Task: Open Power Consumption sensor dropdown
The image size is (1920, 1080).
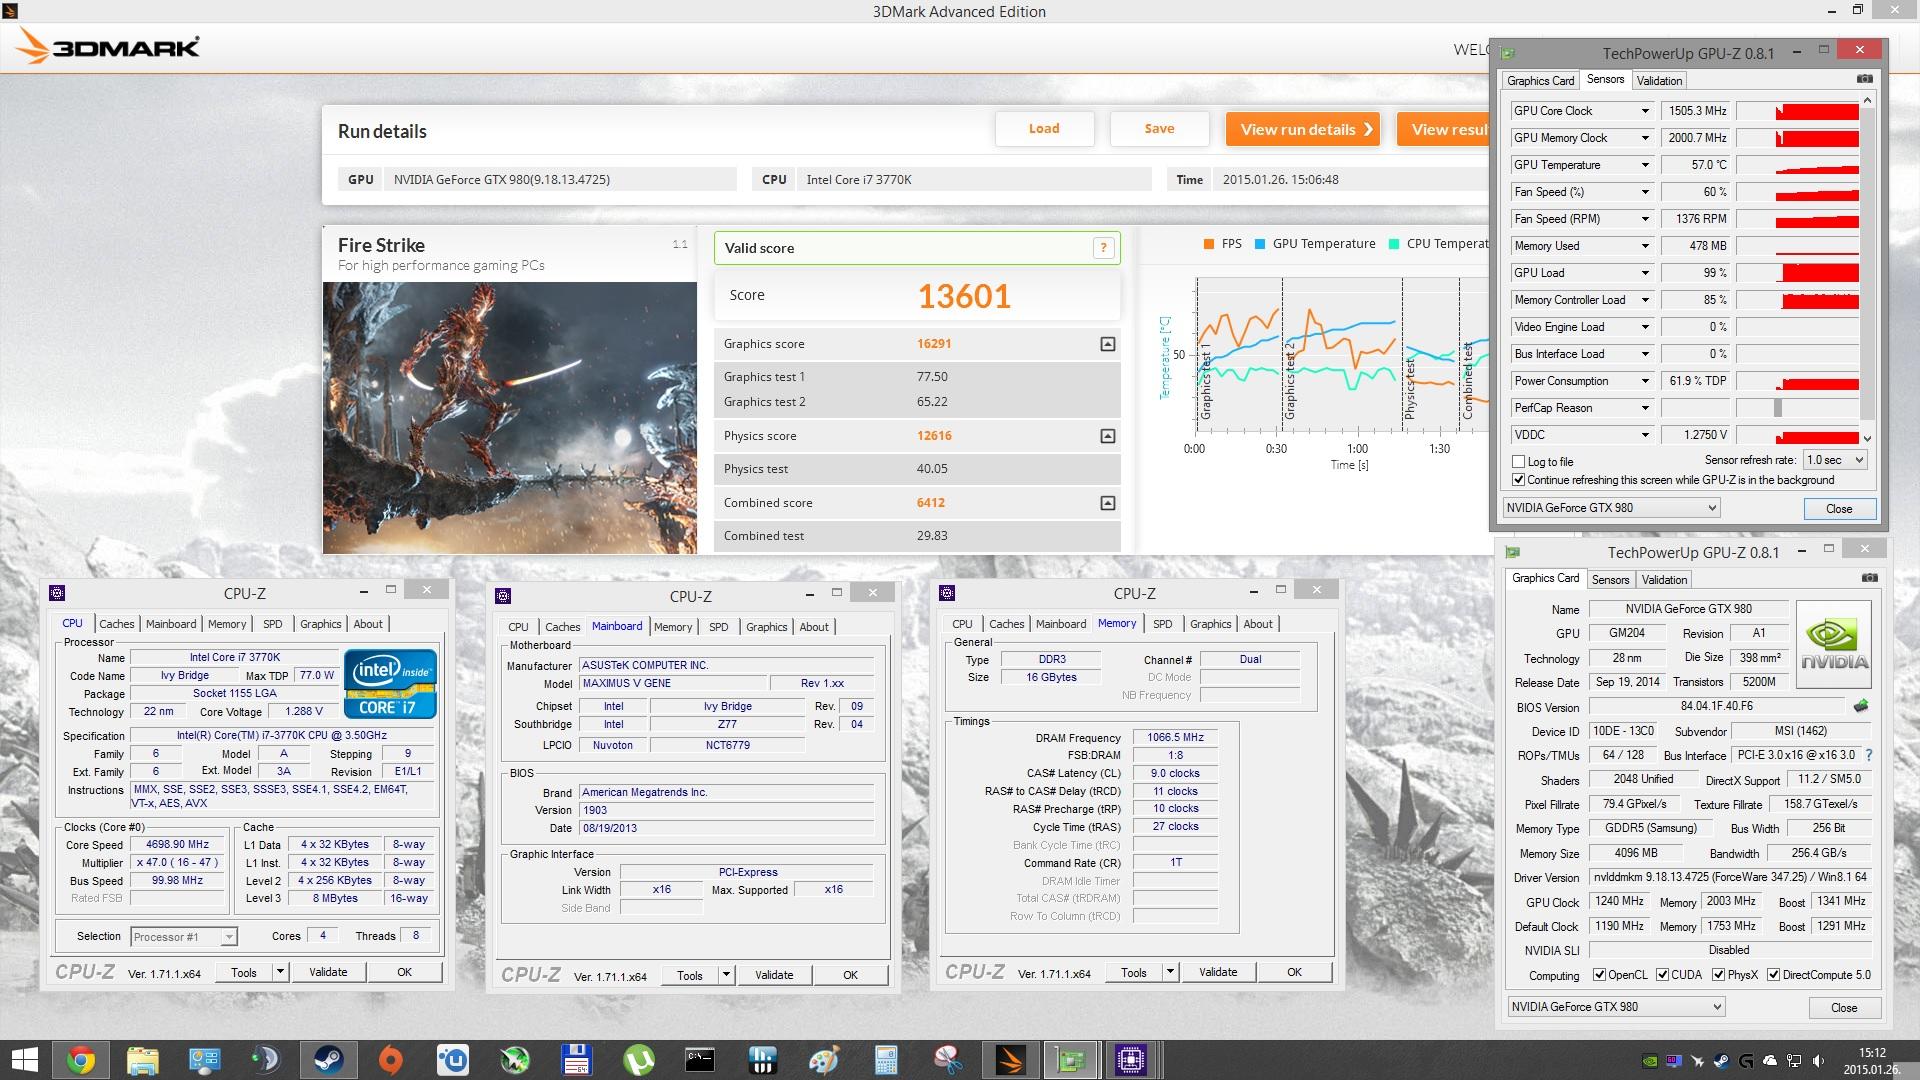Action: point(1645,381)
